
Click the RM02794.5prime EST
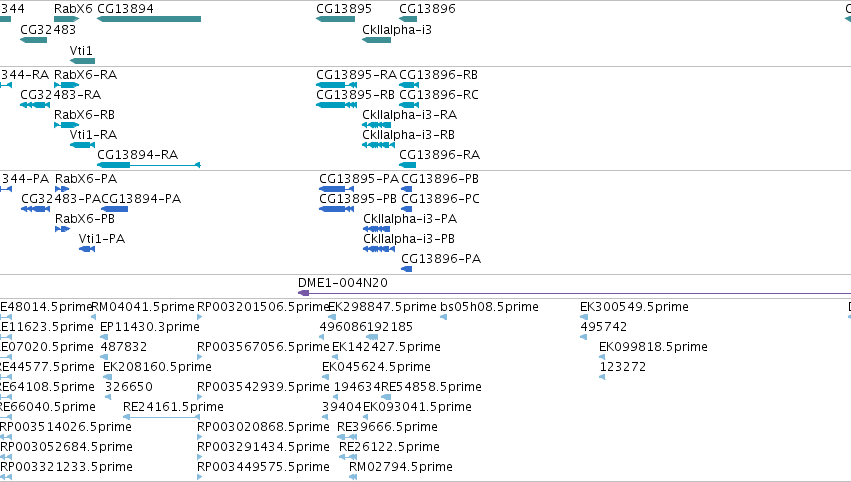pos(353,478)
